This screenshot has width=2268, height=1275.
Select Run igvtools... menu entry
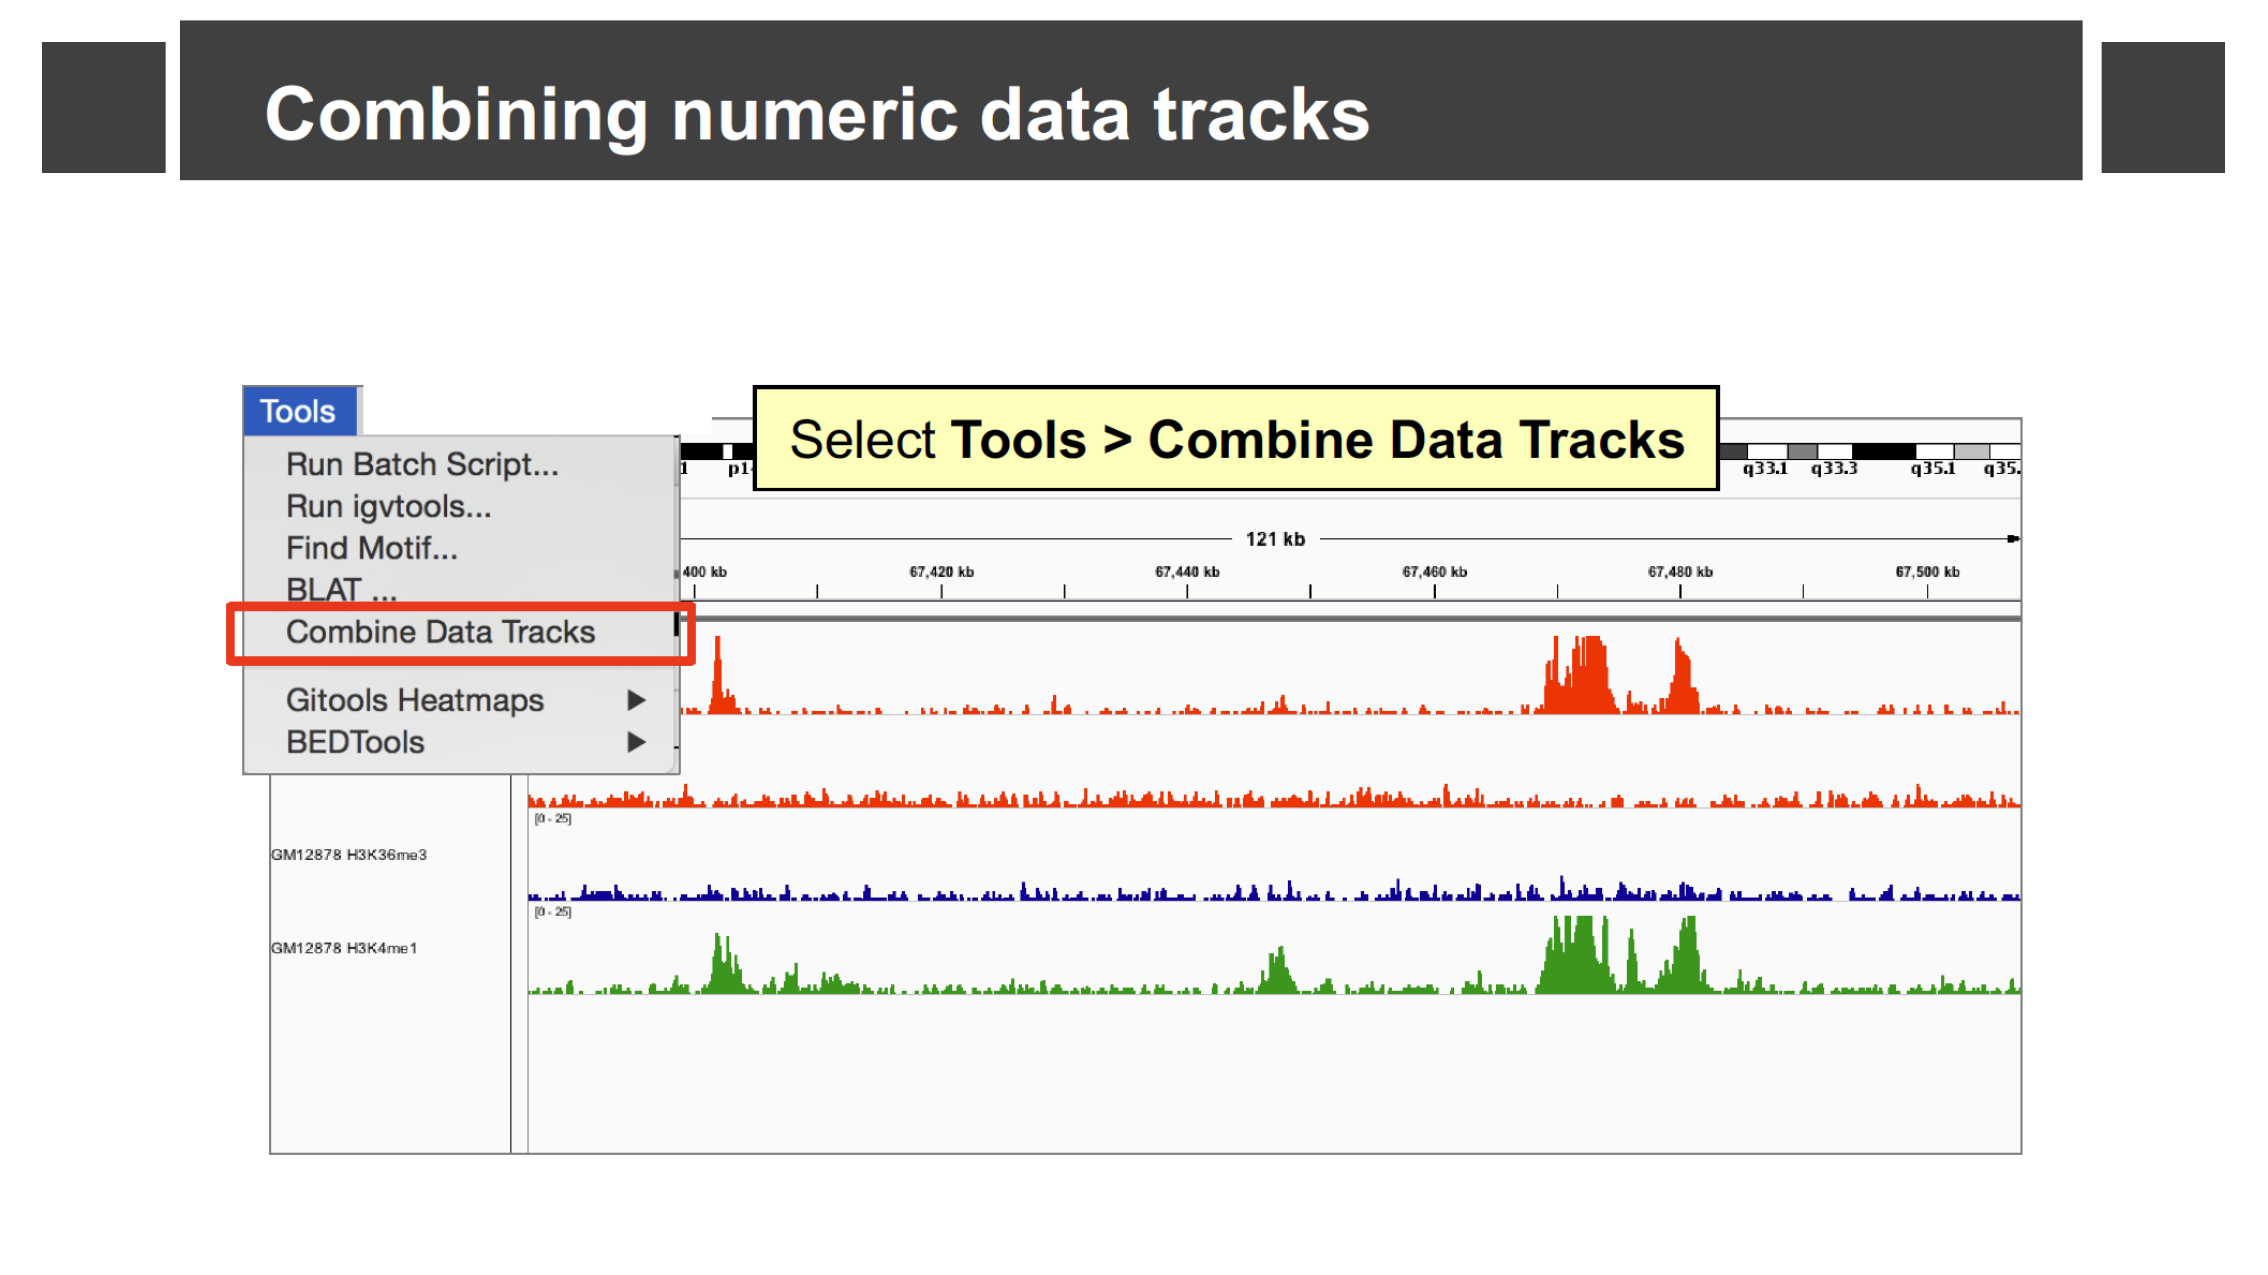(x=388, y=506)
